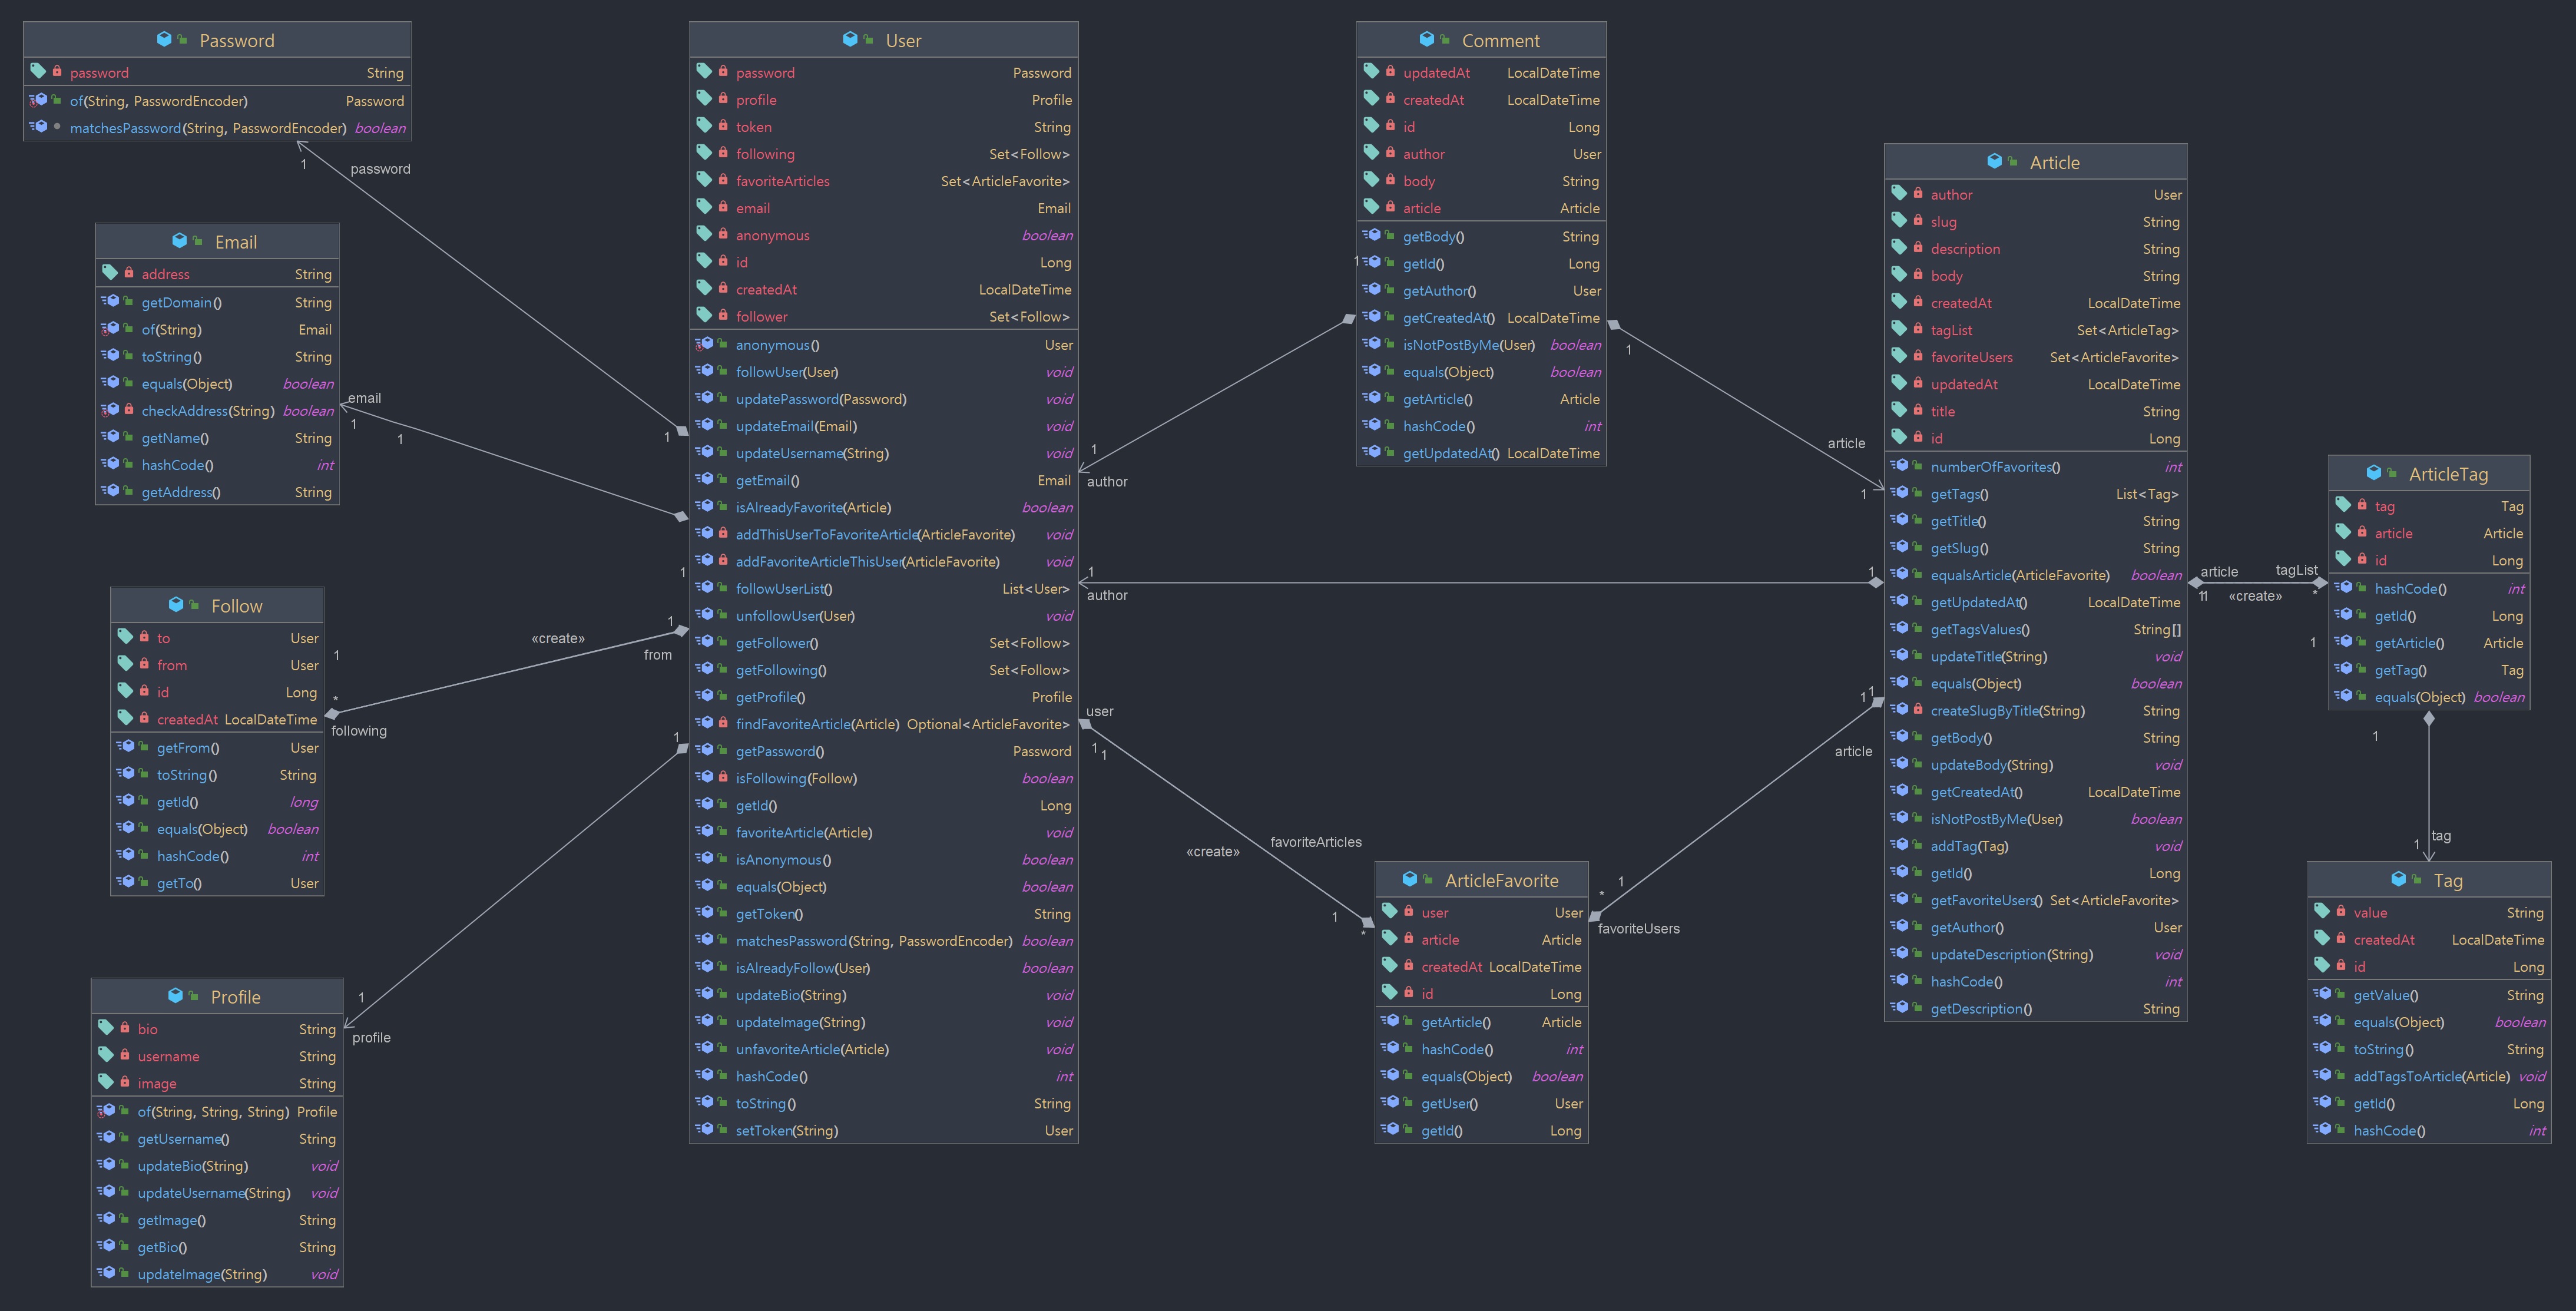This screenshot has width=2576, height=1311.
Task: Click the method icon beside Follow getFrom()
Action: pos(128,747)
